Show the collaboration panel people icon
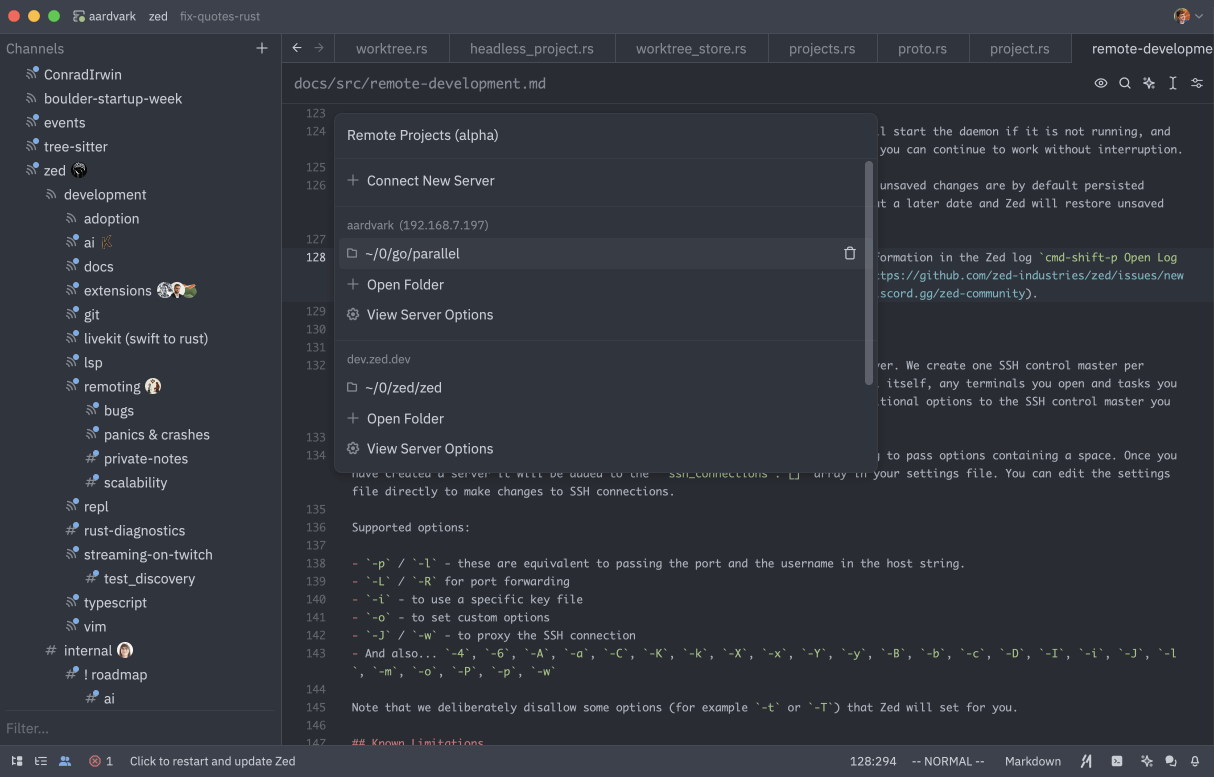The width and height of the screenshot is (1214, 777). click(65, 761)
